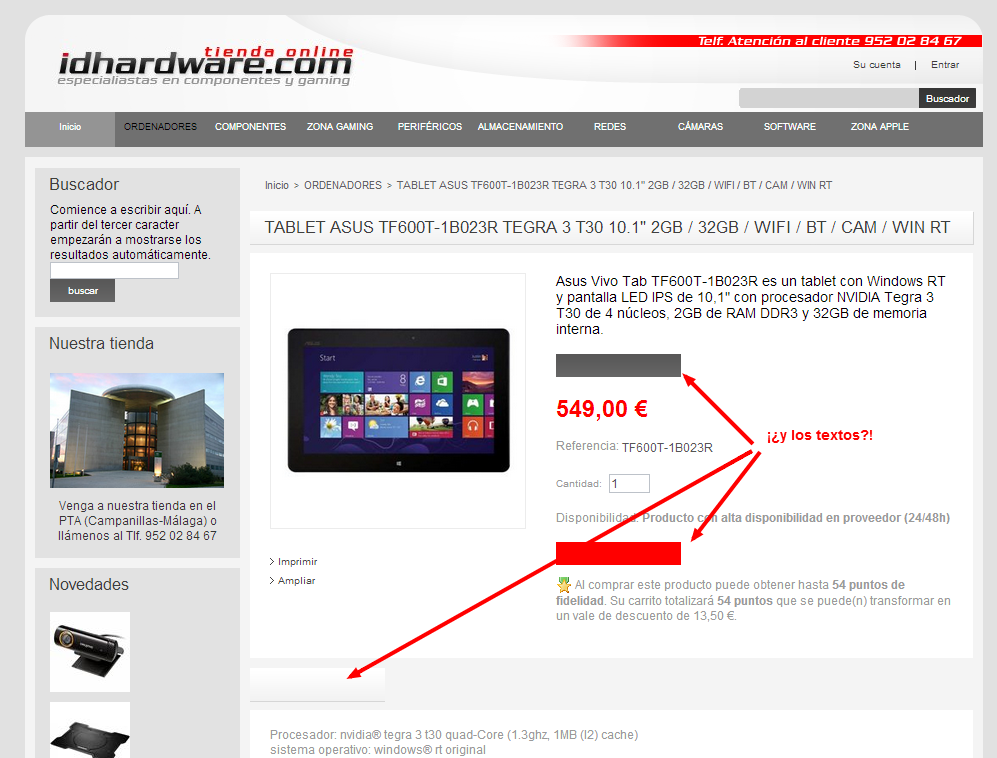Viewport: 997px width, 758px height.
Task: Open the cooling pad product in Novedades
Action: (x=90, y=730)
